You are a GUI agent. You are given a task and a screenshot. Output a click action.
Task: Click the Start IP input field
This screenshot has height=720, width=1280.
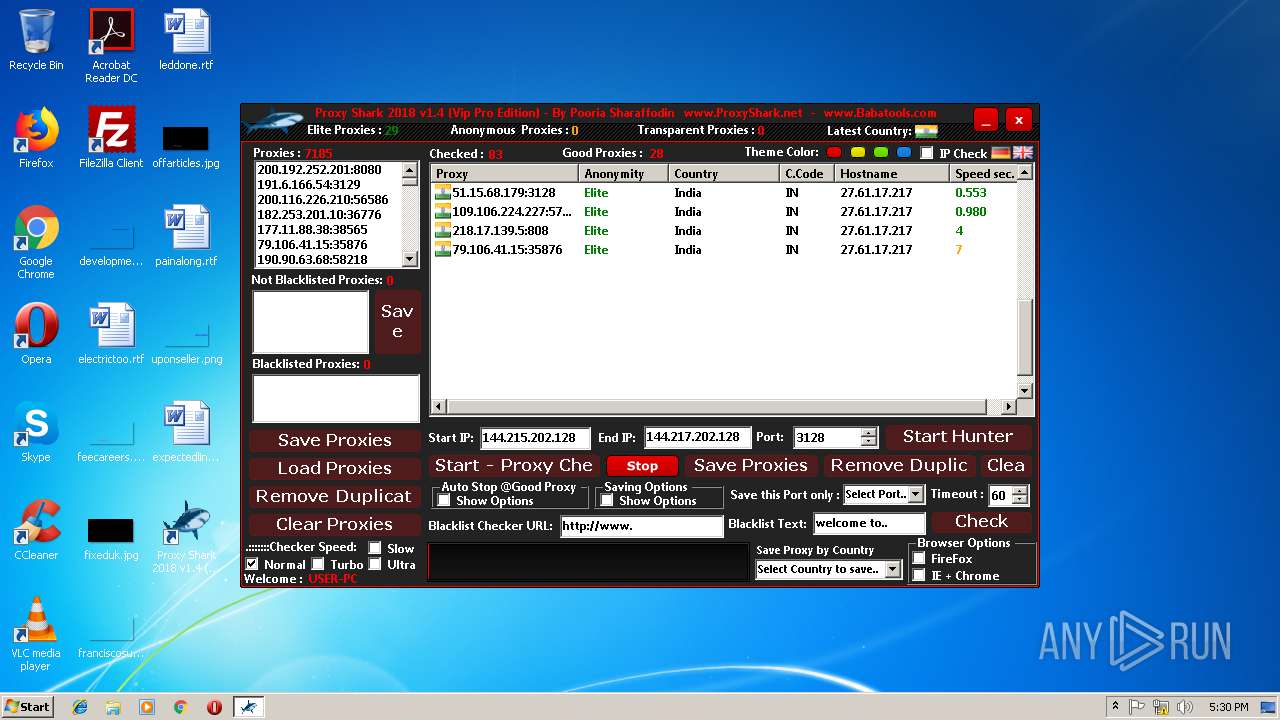(536, 437)
